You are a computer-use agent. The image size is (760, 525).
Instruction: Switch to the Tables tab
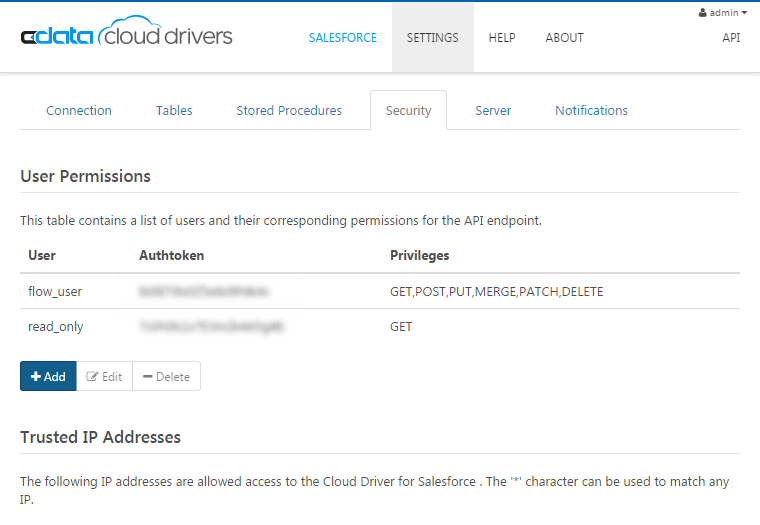tap(174, 111)
